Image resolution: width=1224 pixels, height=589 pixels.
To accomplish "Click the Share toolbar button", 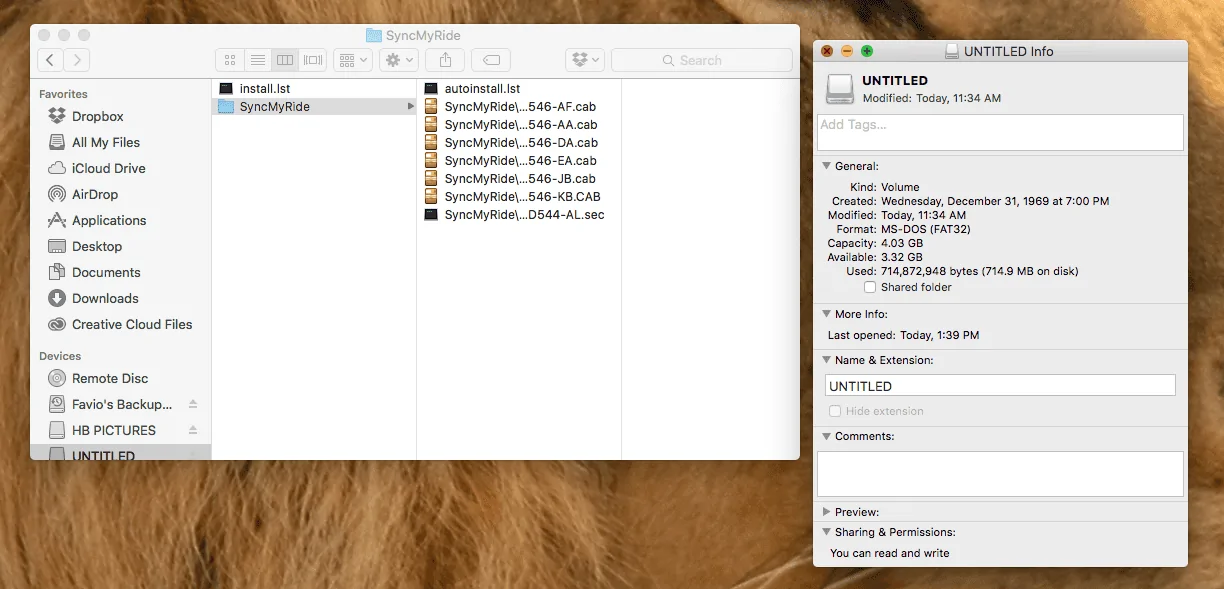I will (446, 60).
